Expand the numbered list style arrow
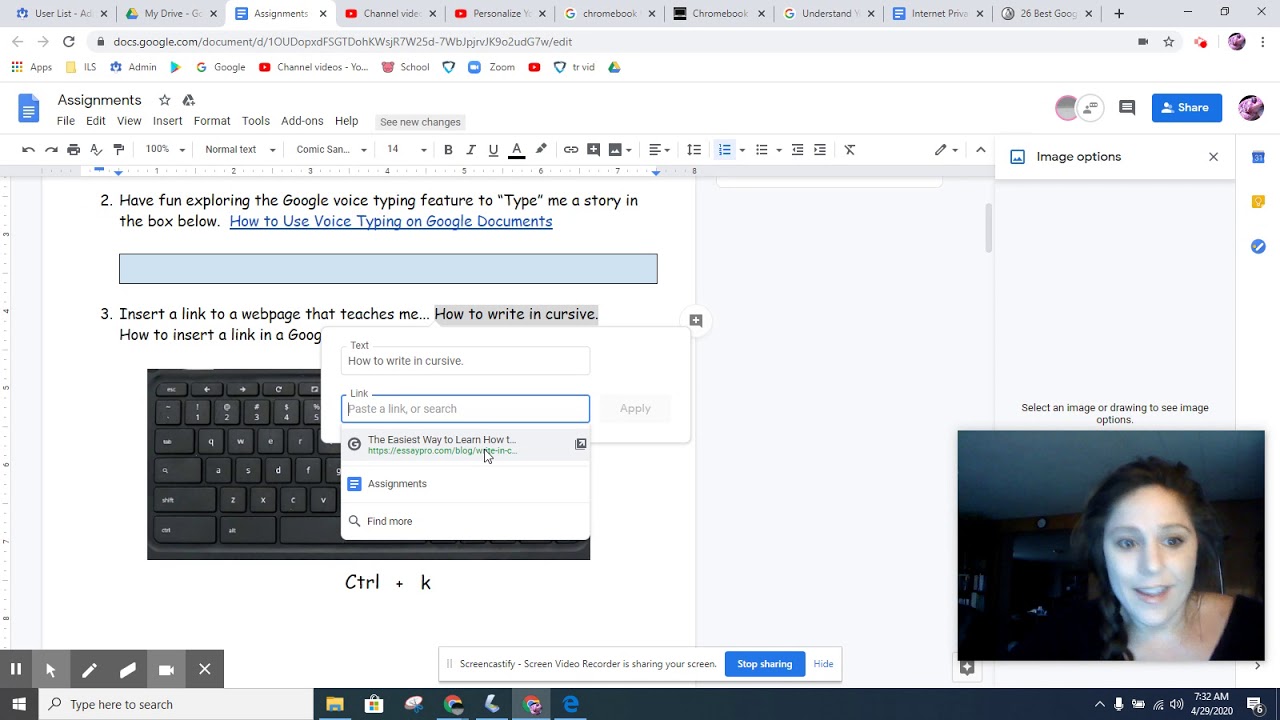Viewport: 1280px width, 720px height. 742,150
